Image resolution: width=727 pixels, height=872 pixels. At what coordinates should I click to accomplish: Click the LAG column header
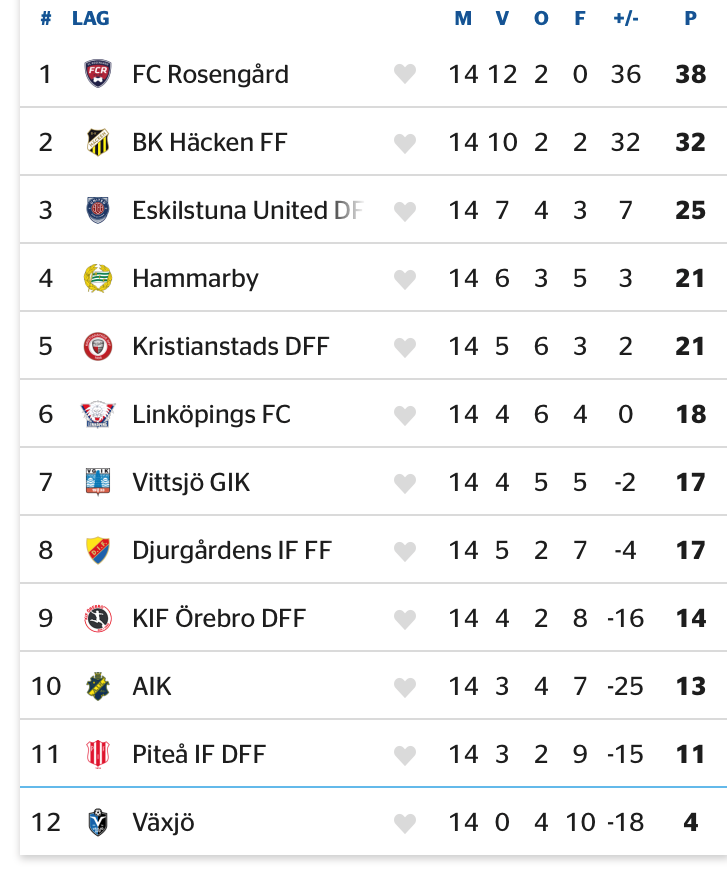click(91, 19)
